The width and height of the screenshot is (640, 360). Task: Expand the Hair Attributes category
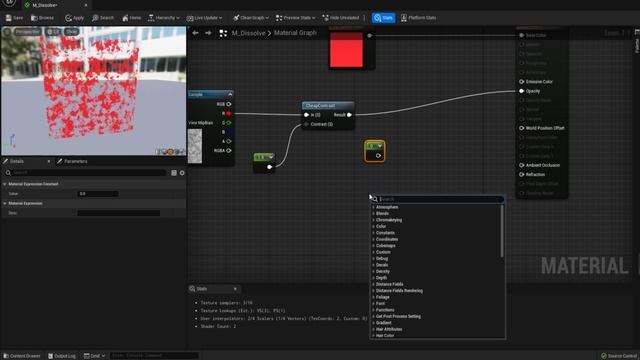pyautogui.click(x=373, y=329)
